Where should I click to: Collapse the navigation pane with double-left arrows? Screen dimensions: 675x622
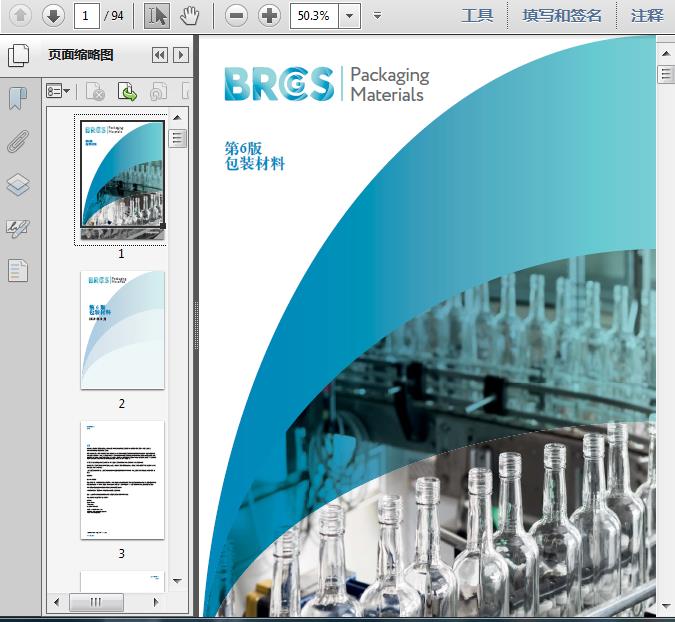[x=160, y=55]
